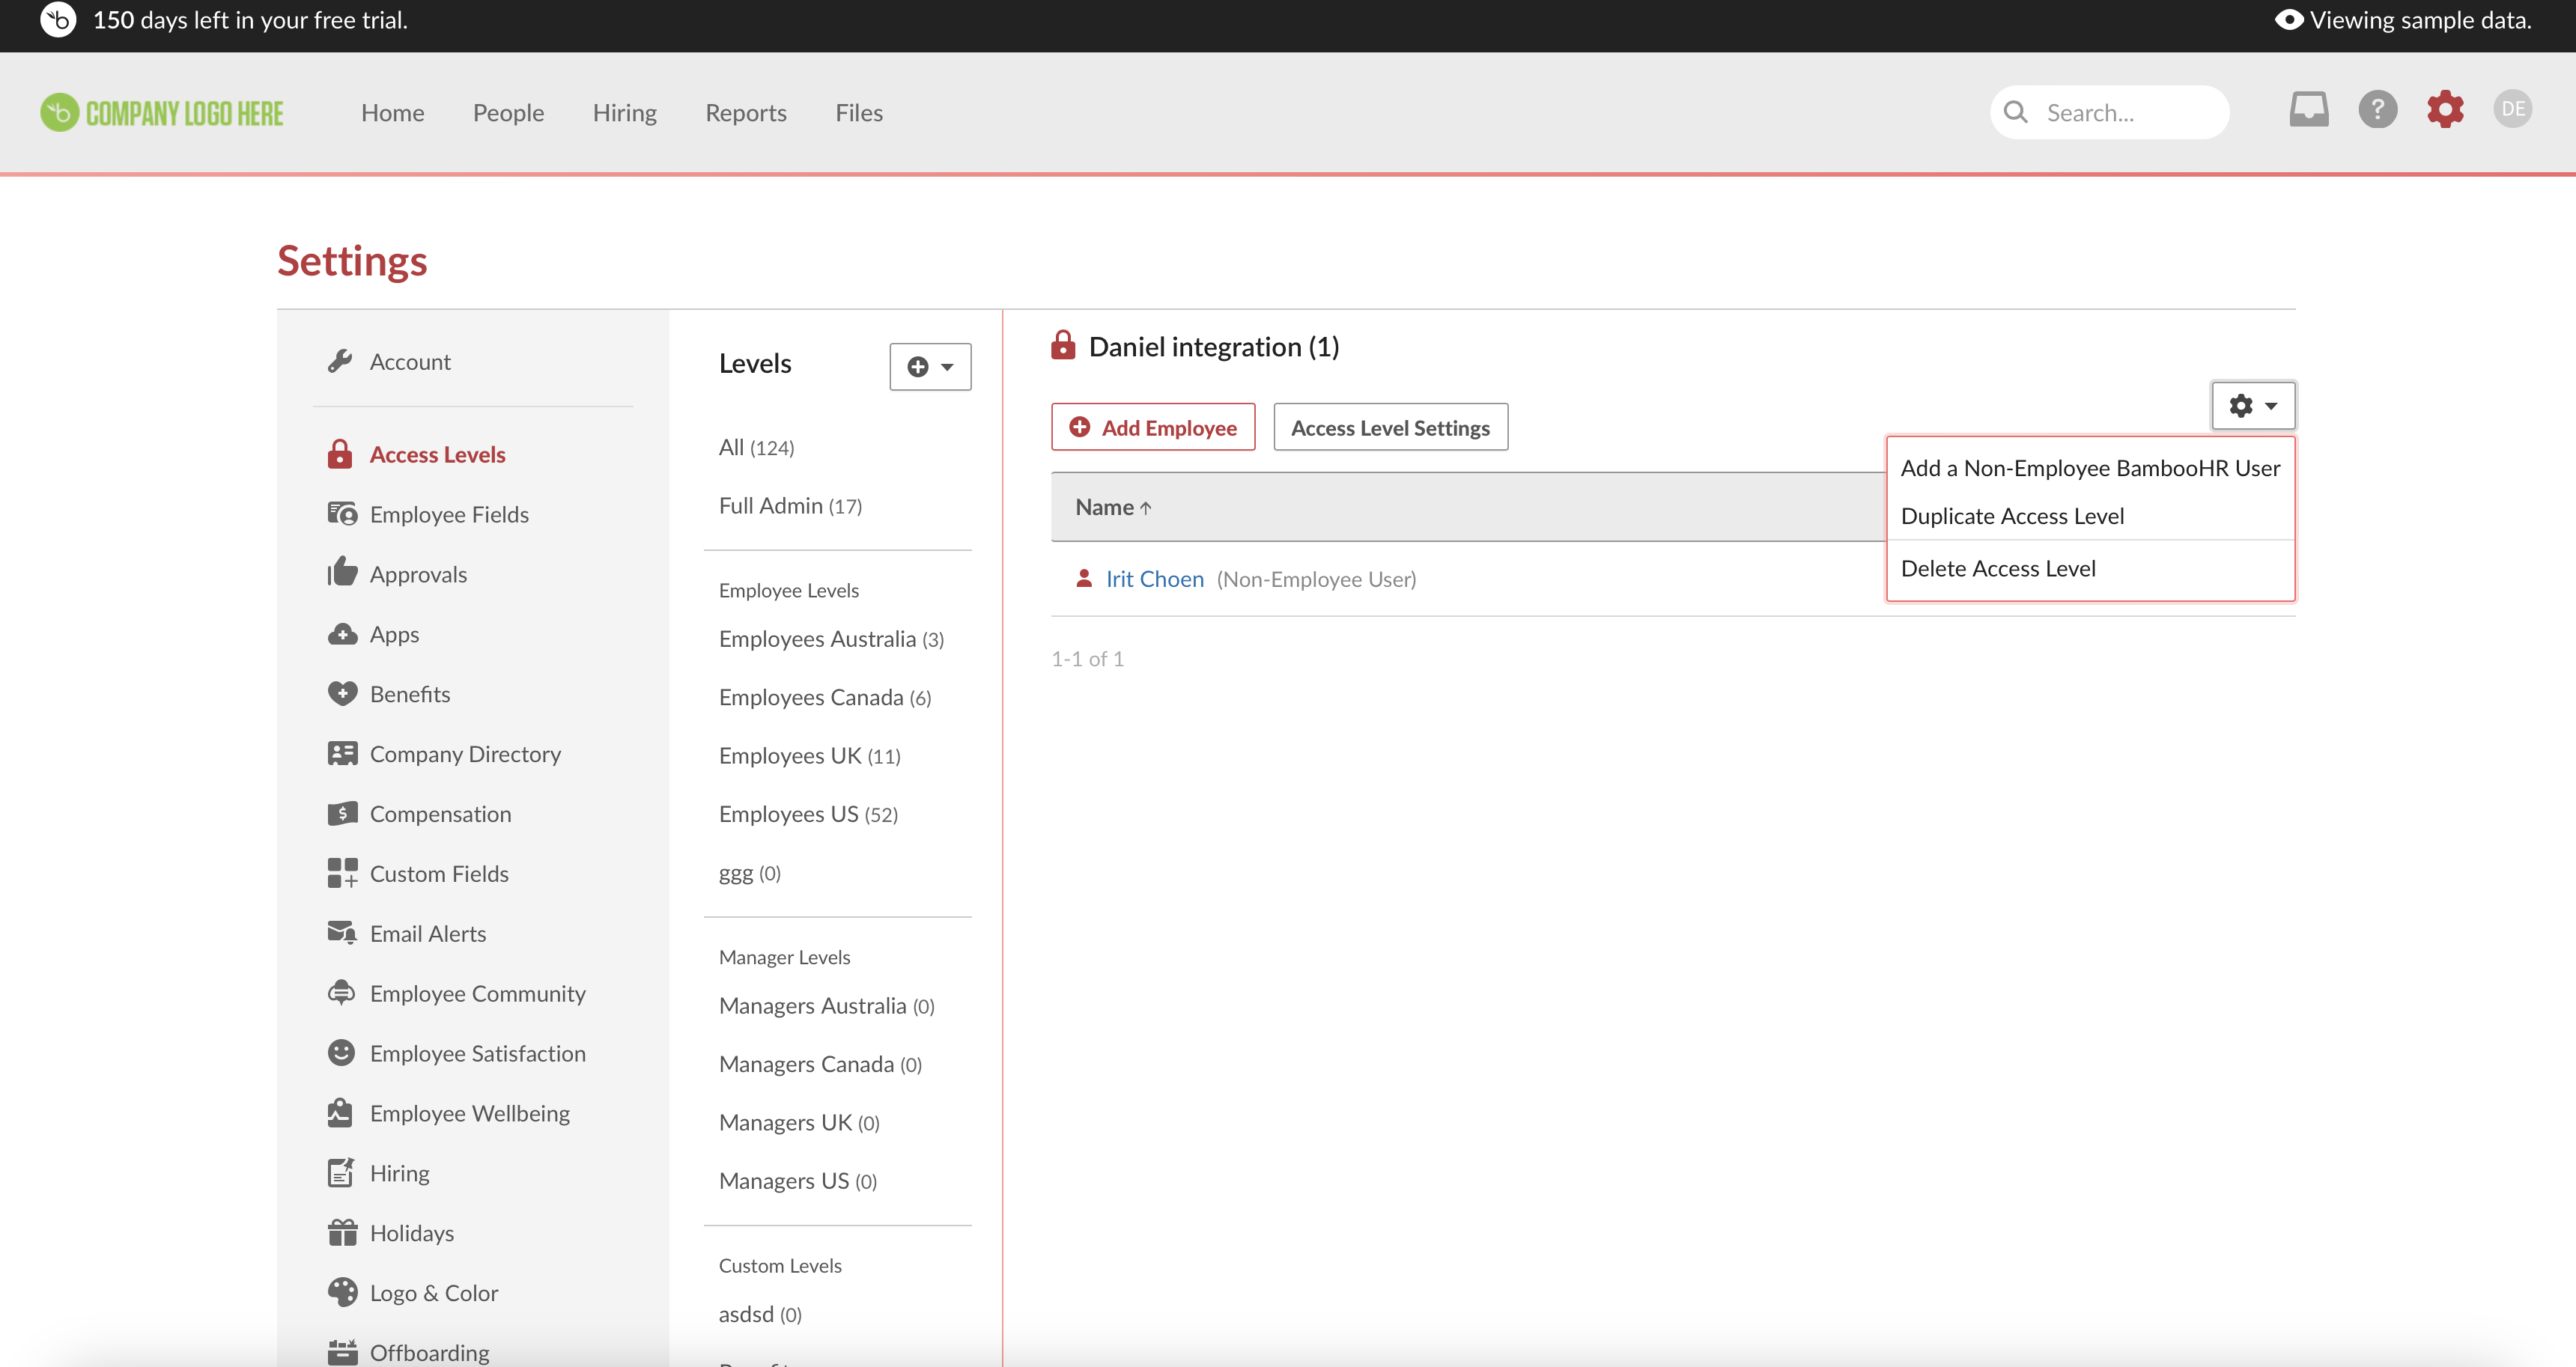Open Employee Community settings
This screenshot has height=1367, width=2576.
pyautogui.click(x=456, y=994)
